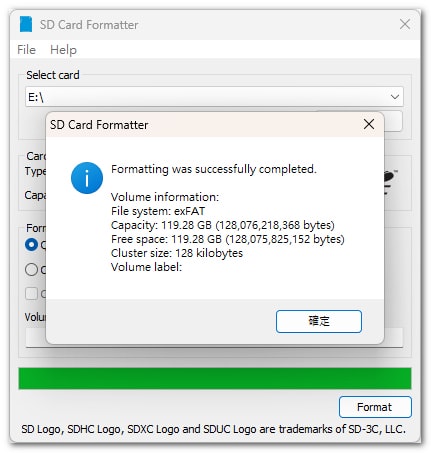This screenshot has width=431, height=453.
Task: Click the Formatting was successfully completed message
Action: click(x=214, y=169)
